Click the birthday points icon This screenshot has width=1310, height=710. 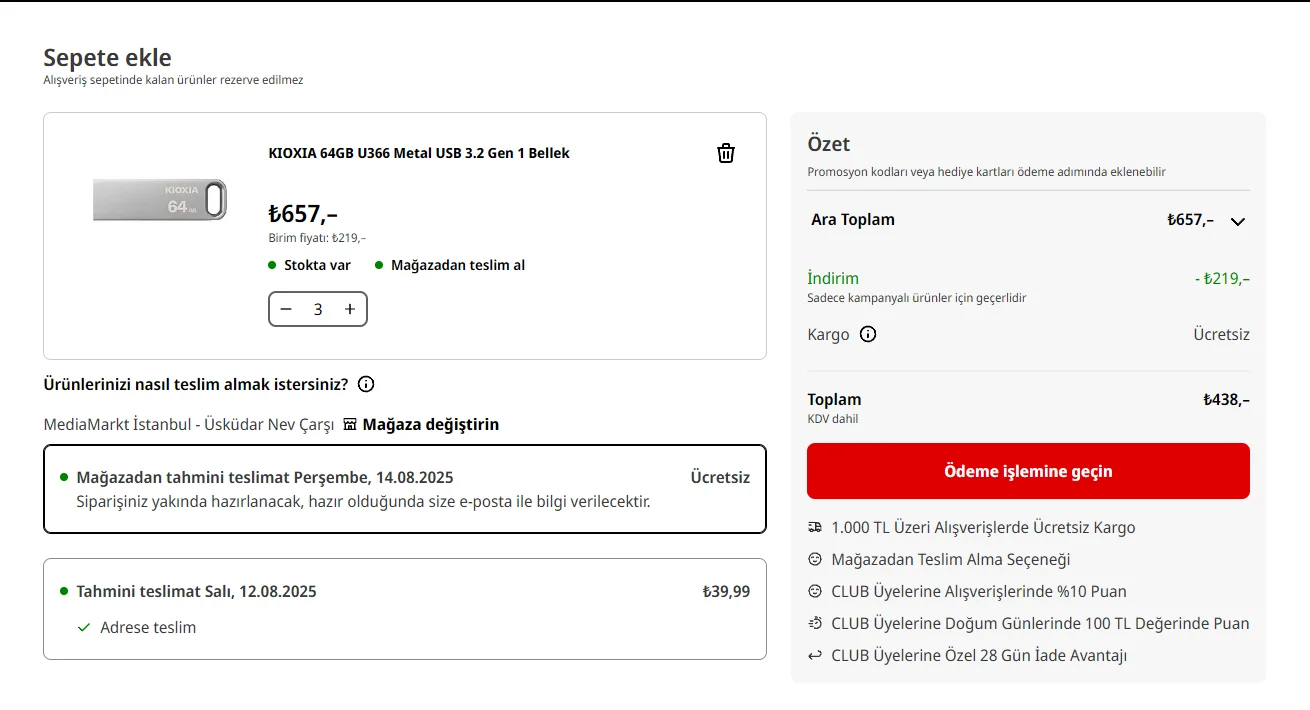pos(815,623)
